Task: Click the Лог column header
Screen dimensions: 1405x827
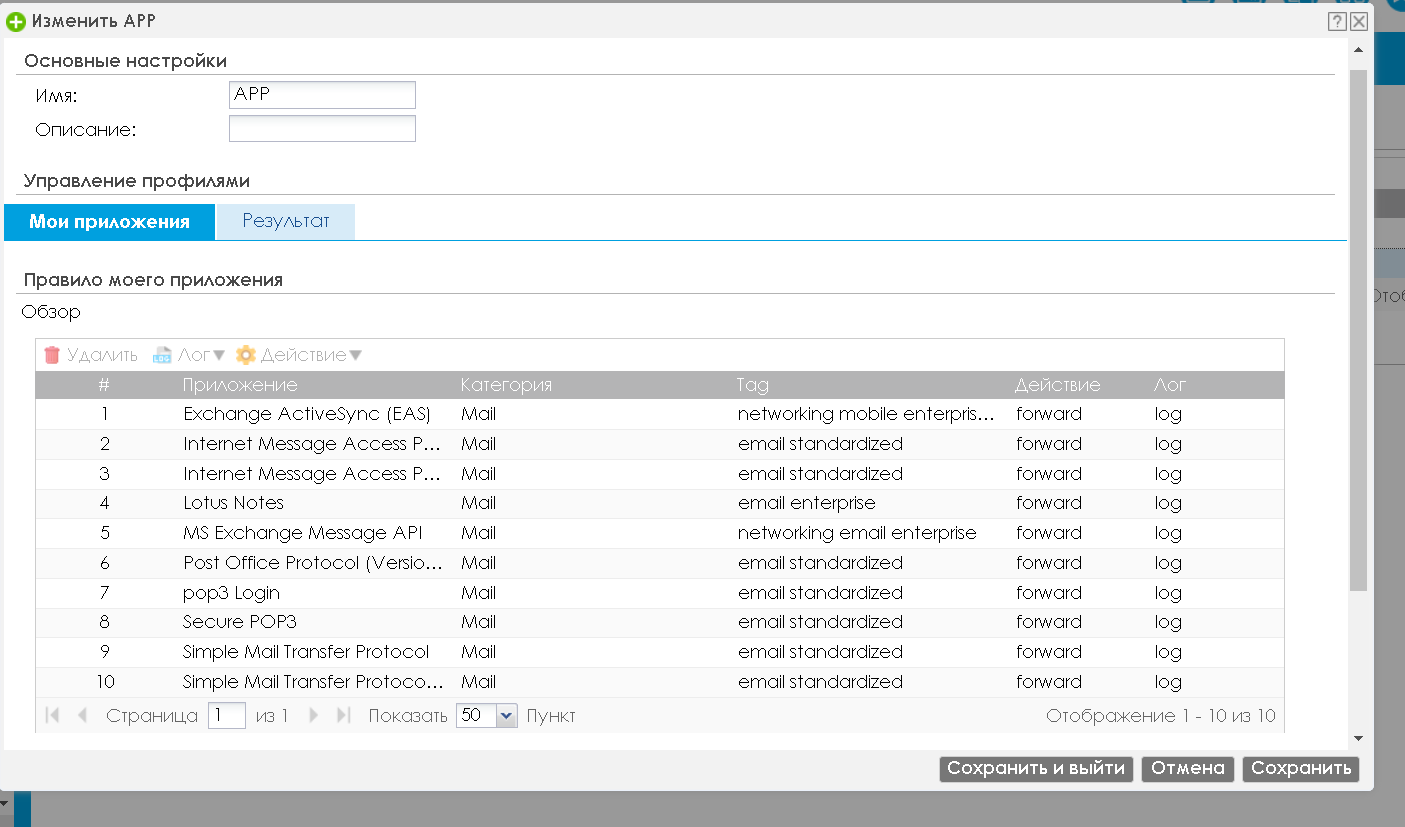Action: 1170,385
